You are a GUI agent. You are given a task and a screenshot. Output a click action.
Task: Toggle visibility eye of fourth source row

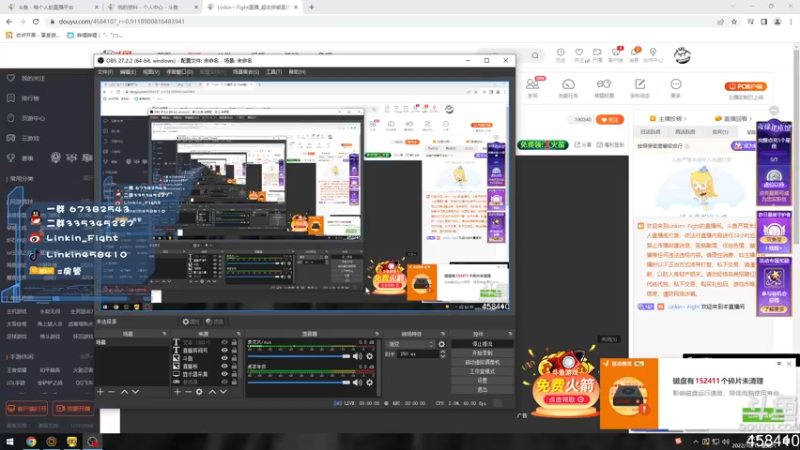click(x=224, y=366)
